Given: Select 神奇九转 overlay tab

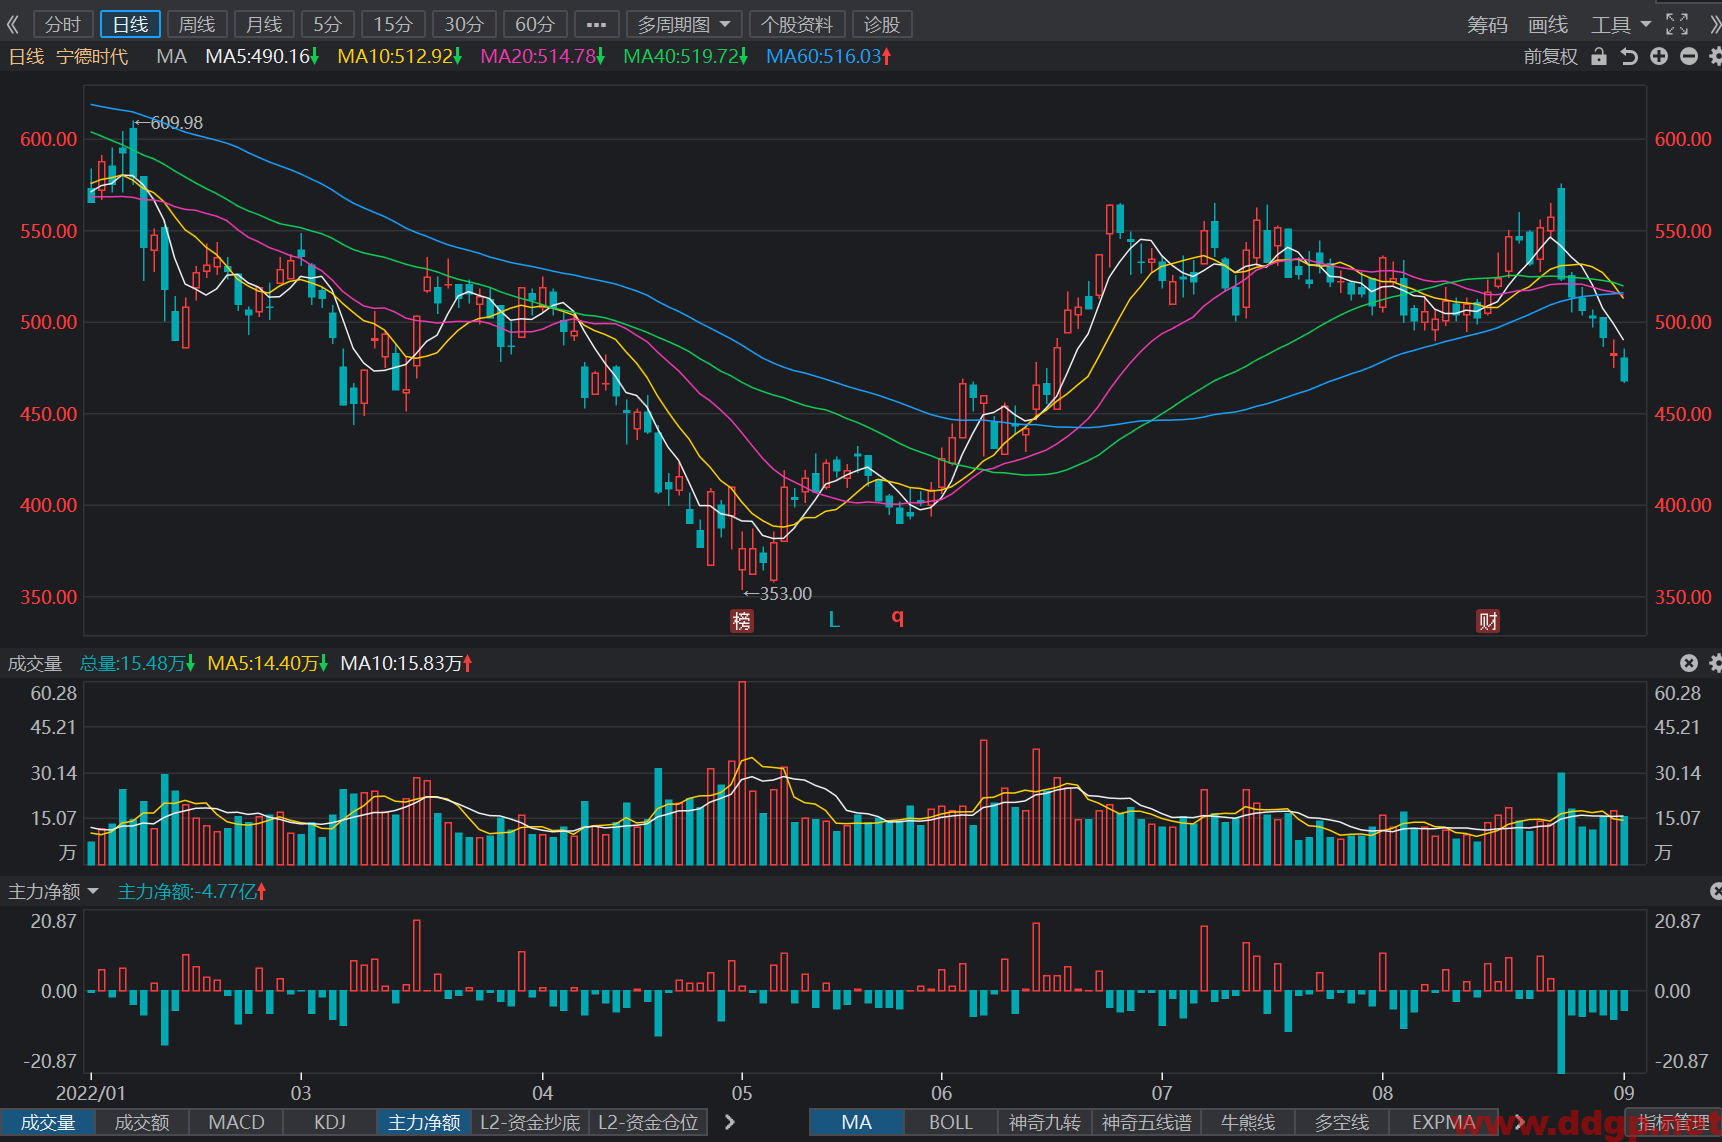Looking at the screenshot, I should (1045, 1122).
